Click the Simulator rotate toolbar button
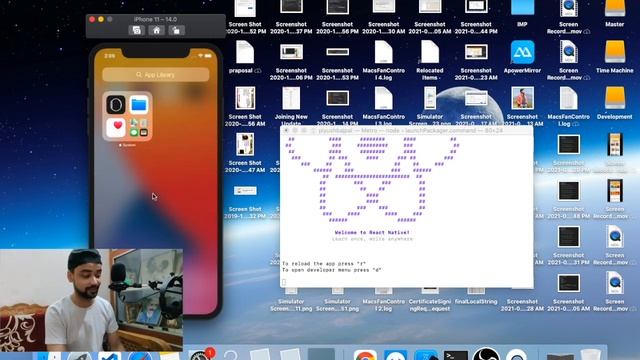The width and height of the screenshot is (640, 360). point(176,30)
